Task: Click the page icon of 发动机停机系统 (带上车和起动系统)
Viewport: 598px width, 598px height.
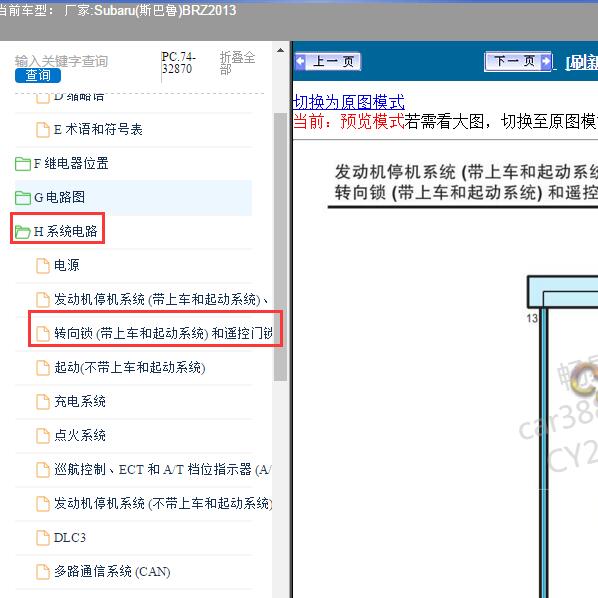Action: coord(43,300)
